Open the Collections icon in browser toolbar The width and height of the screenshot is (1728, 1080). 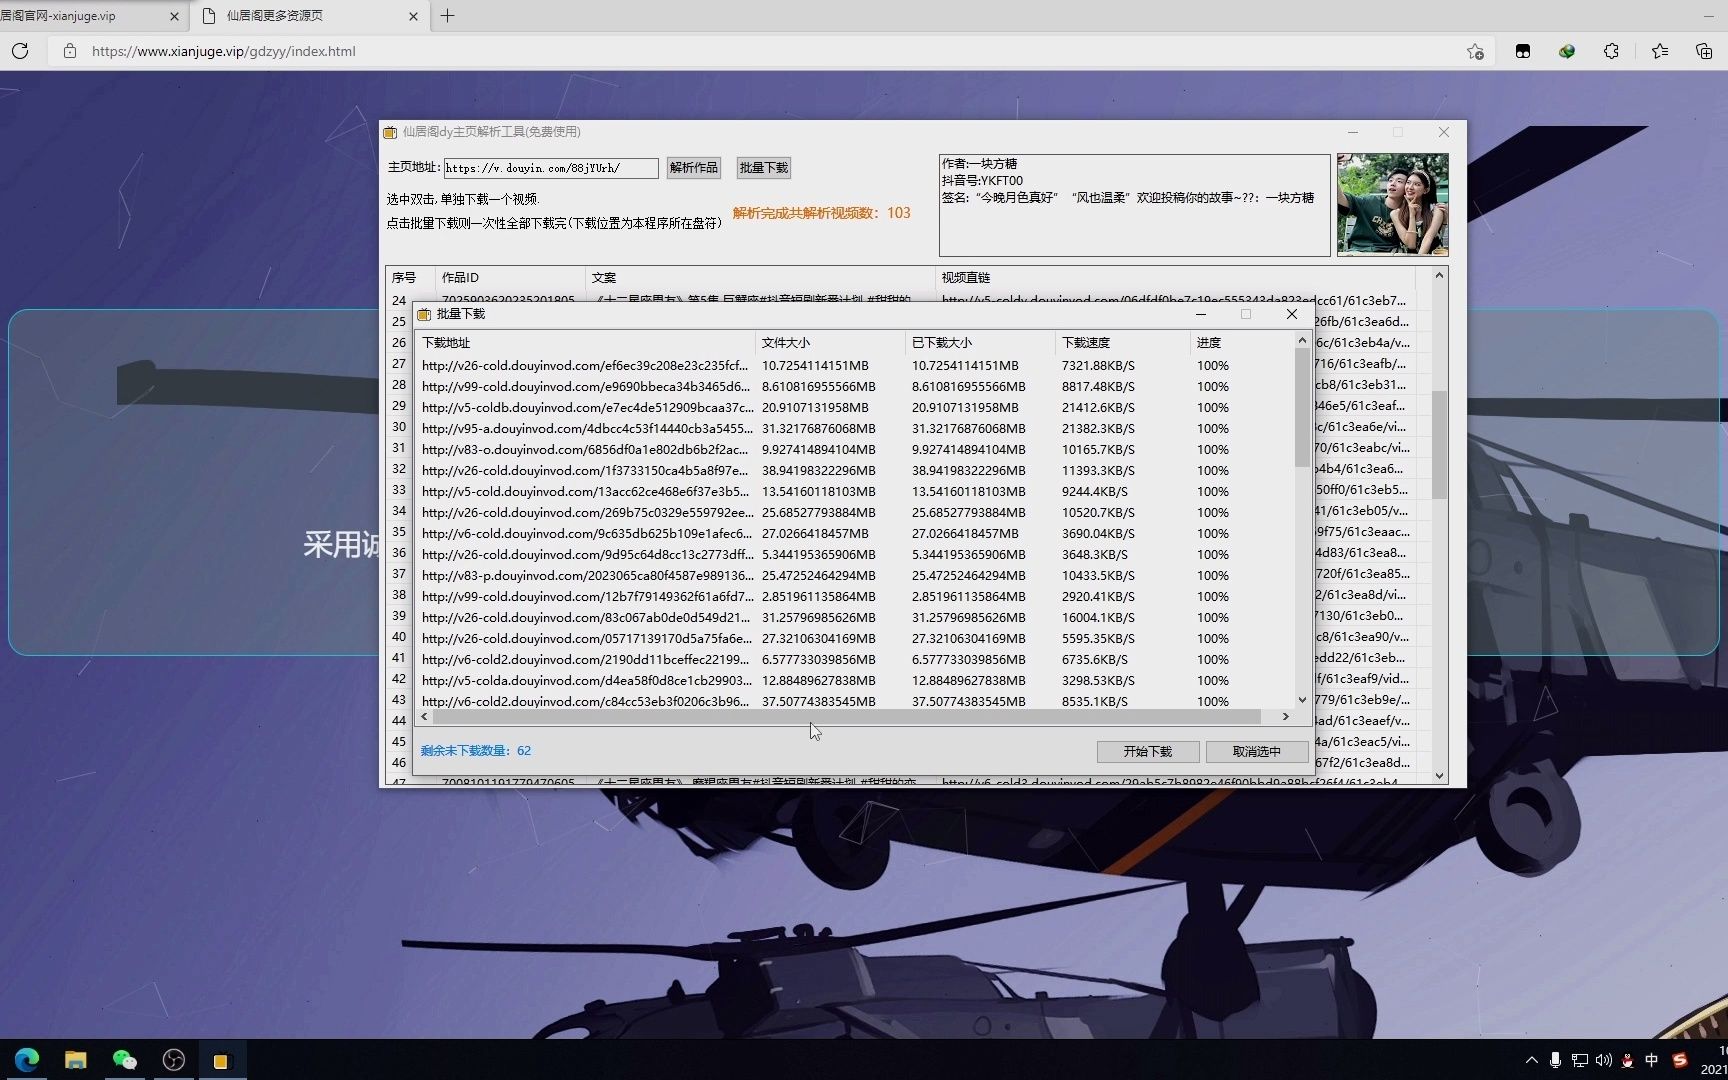(1704, 51)
